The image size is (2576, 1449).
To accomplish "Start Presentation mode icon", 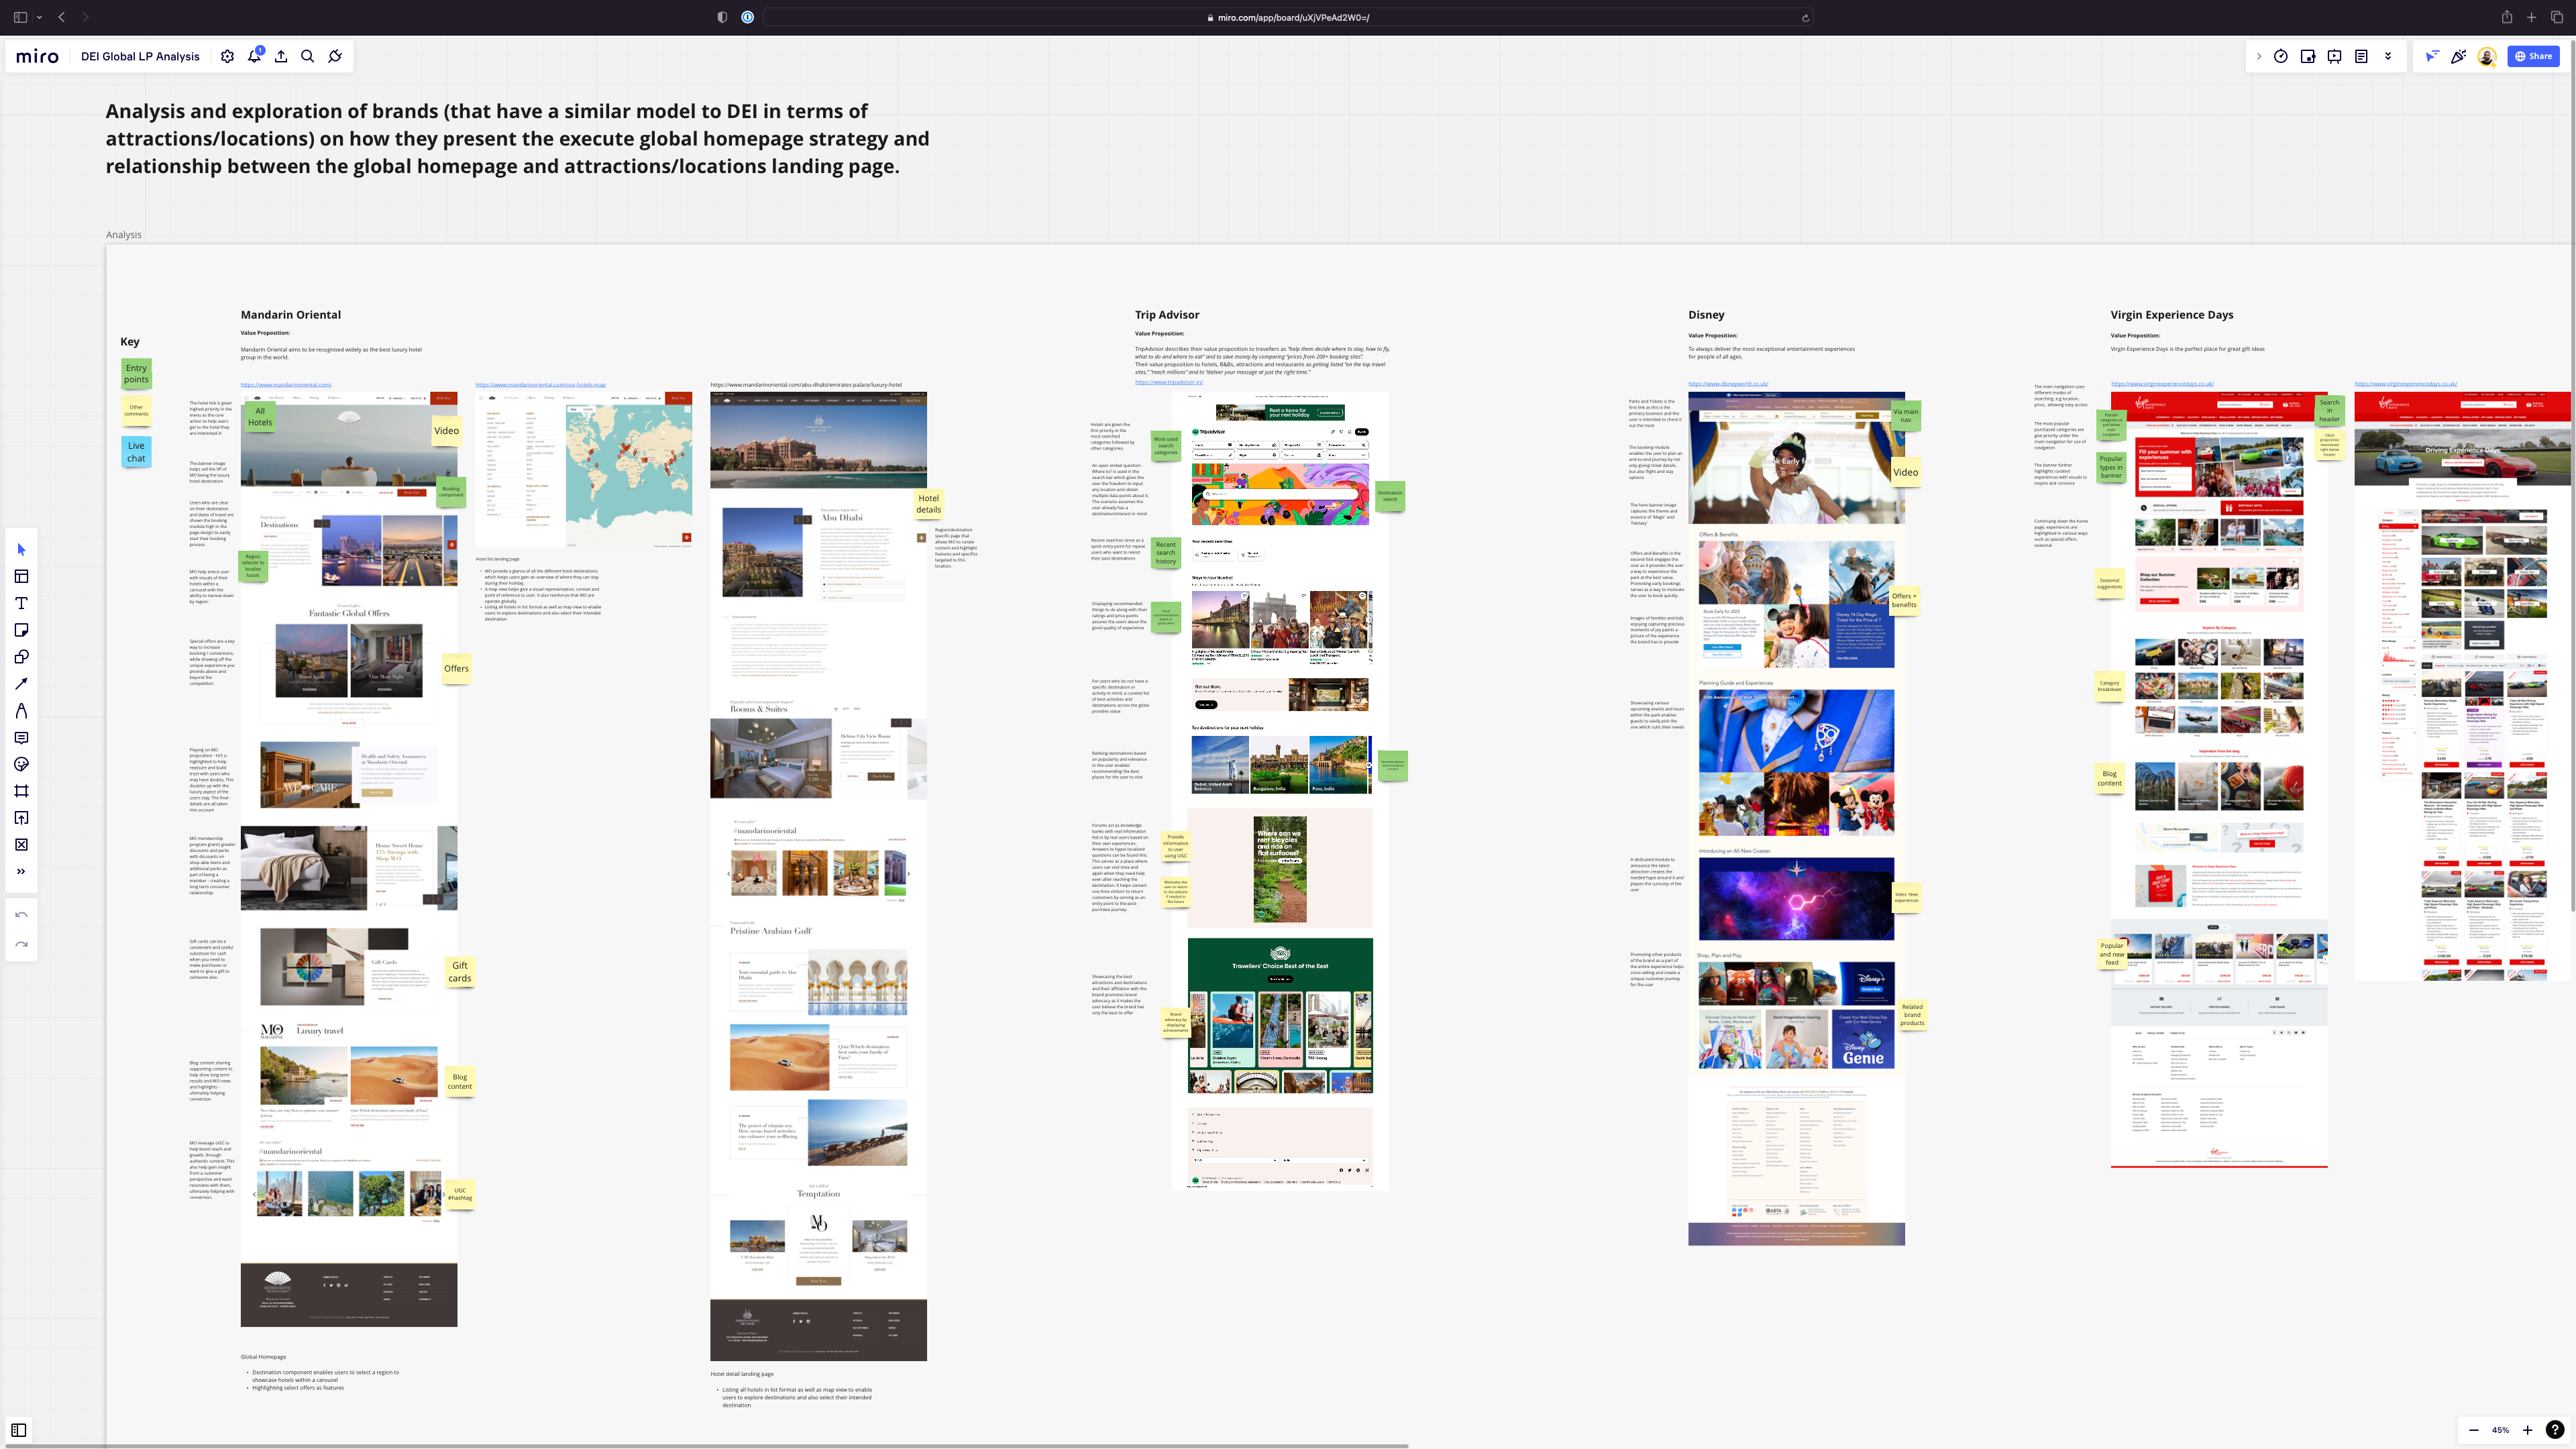I will coord(2334,57).
